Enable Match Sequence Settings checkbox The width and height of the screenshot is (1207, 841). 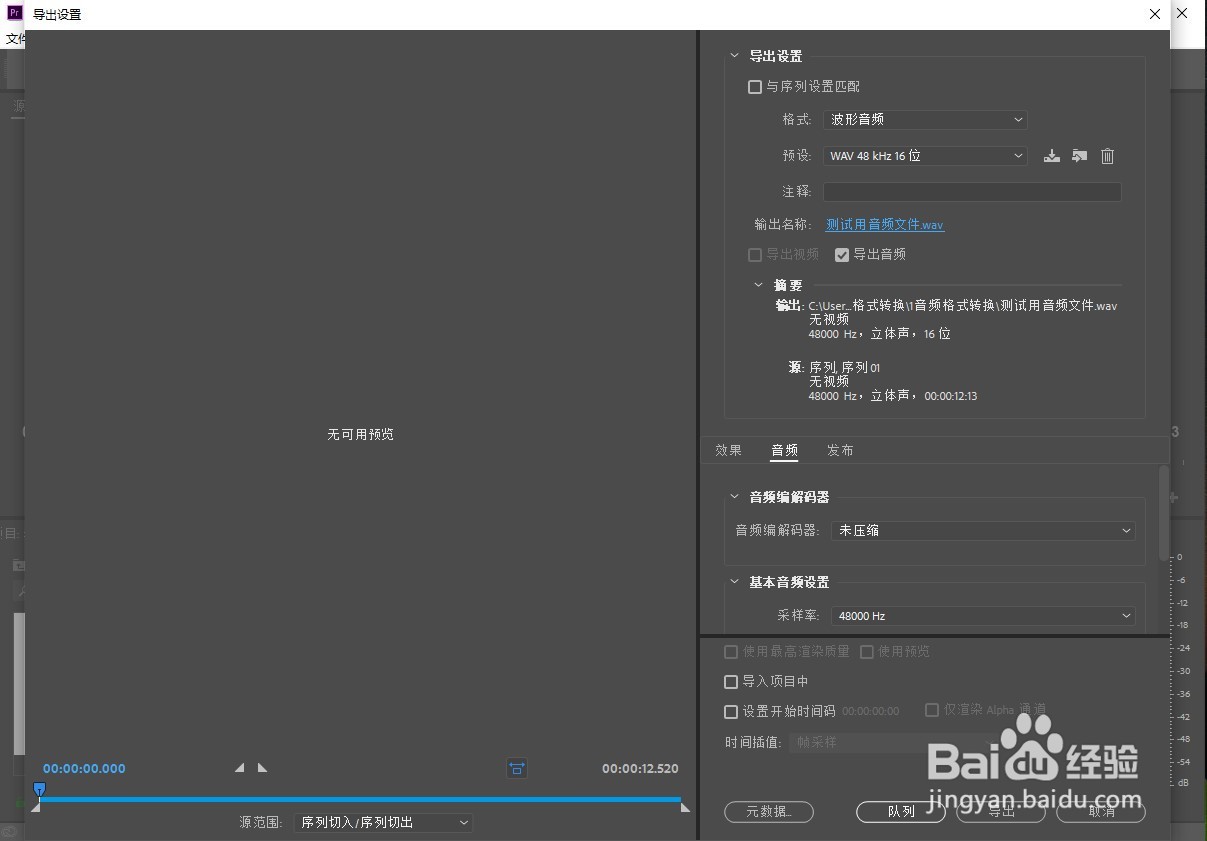pos(755,87)
